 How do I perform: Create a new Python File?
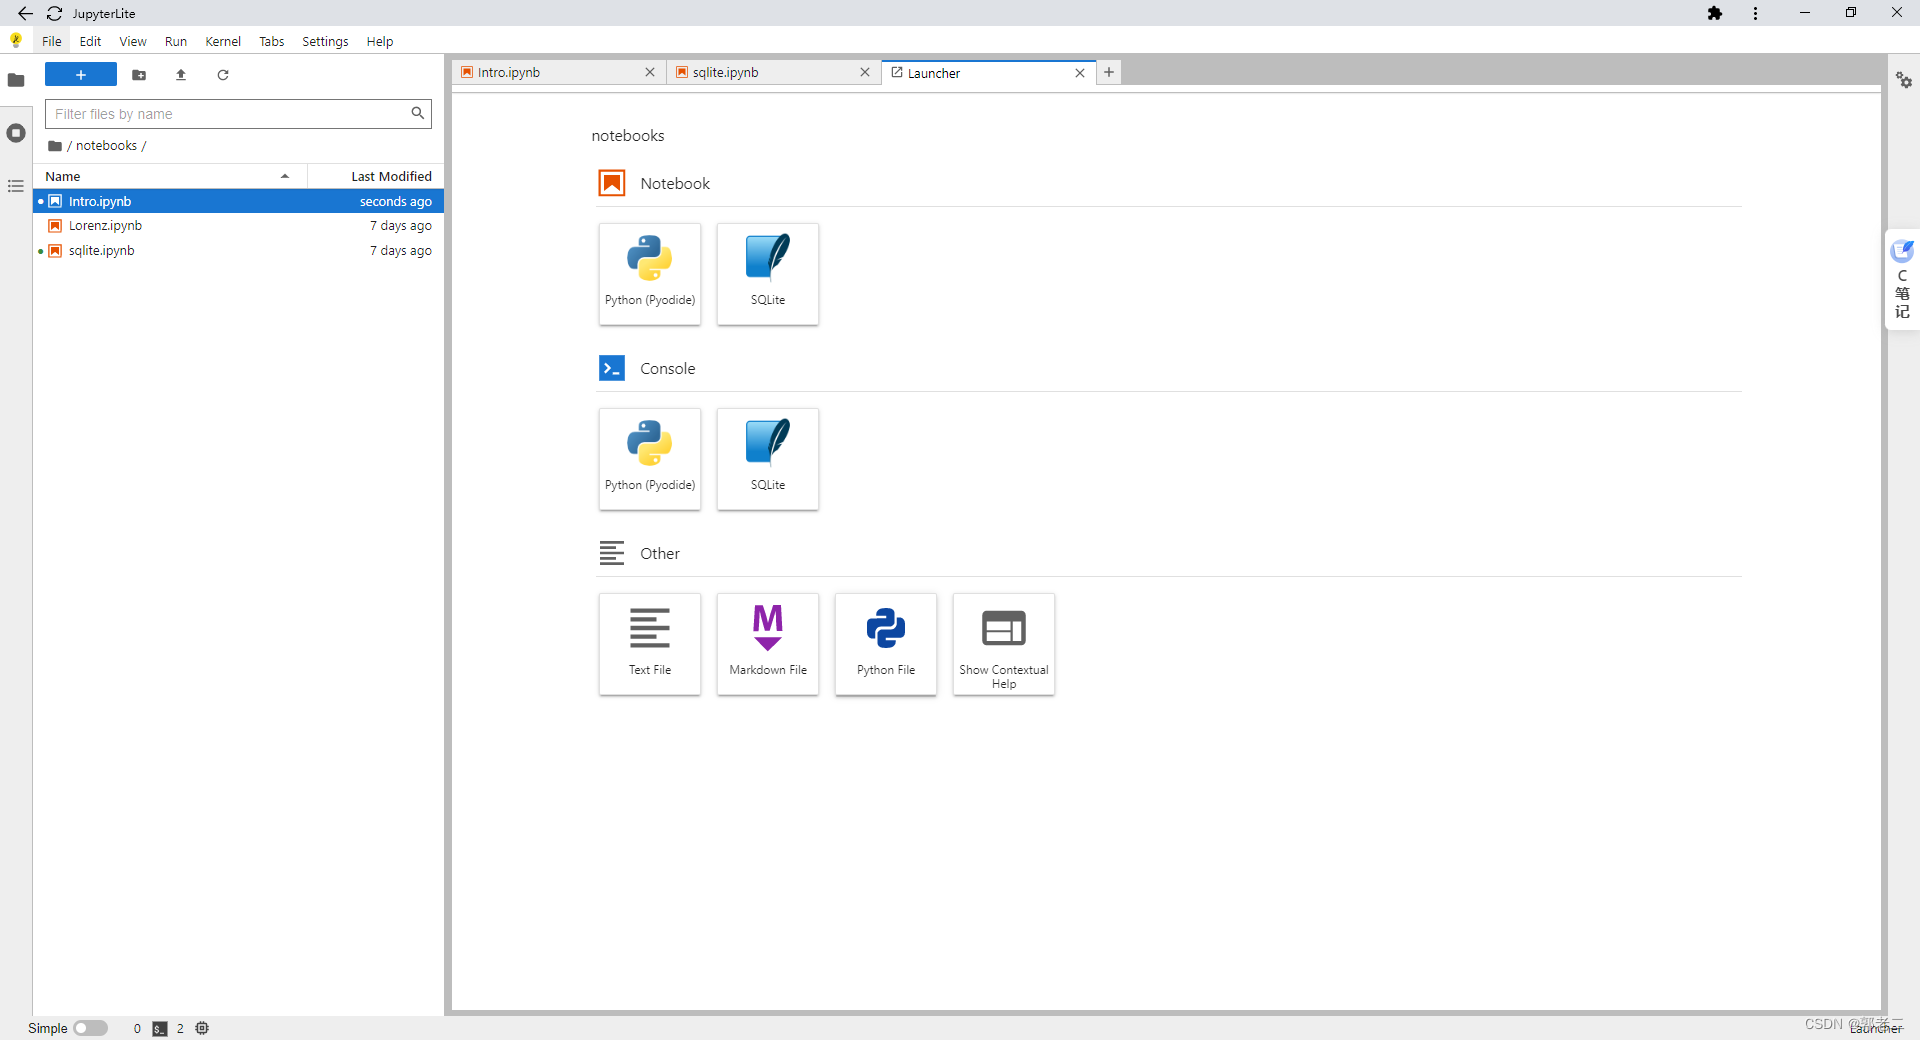[886, 644]
